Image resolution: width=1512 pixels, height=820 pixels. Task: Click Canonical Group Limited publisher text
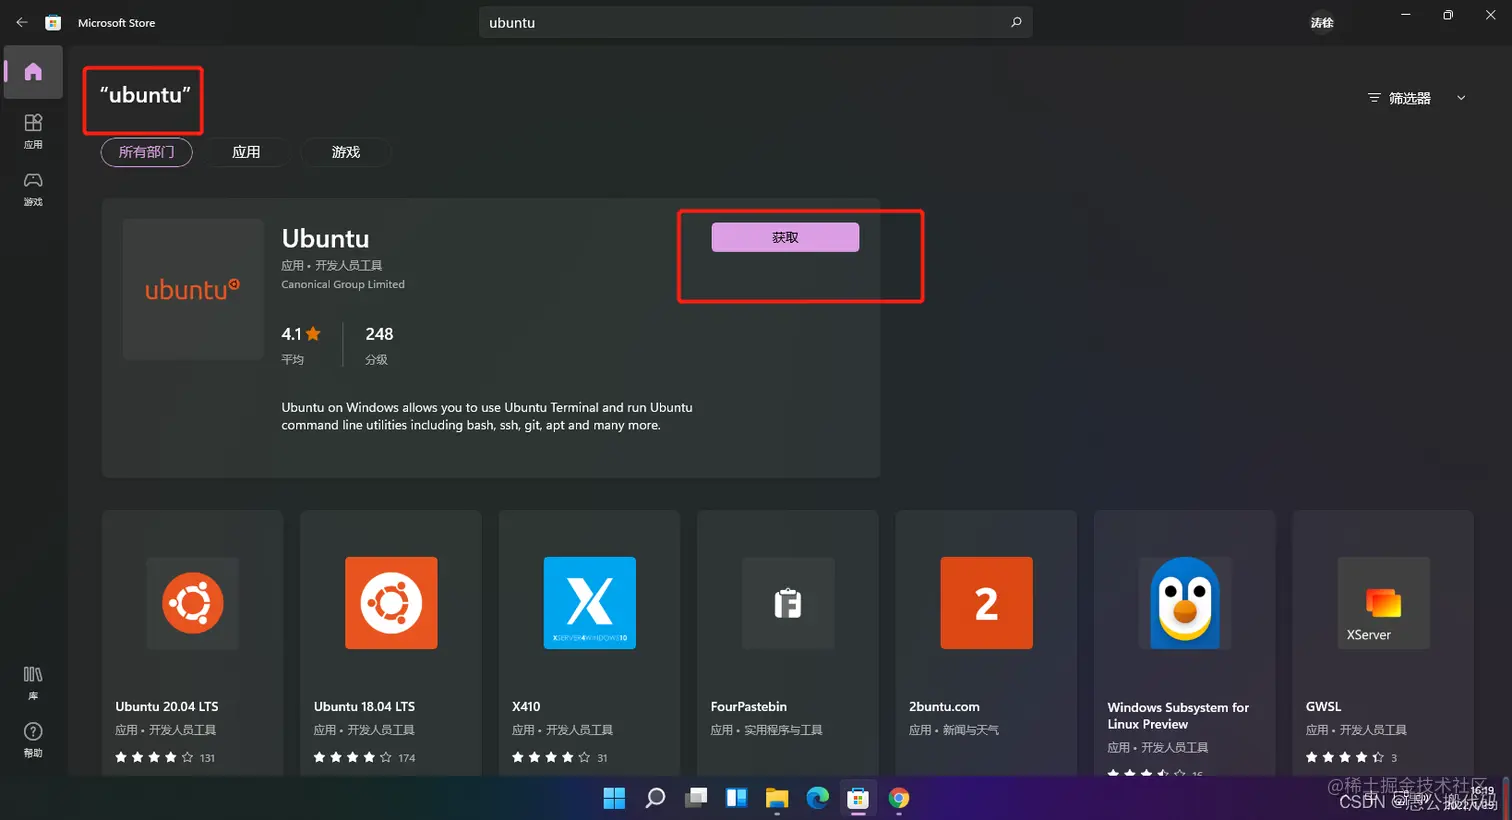(x=343, y=285)
